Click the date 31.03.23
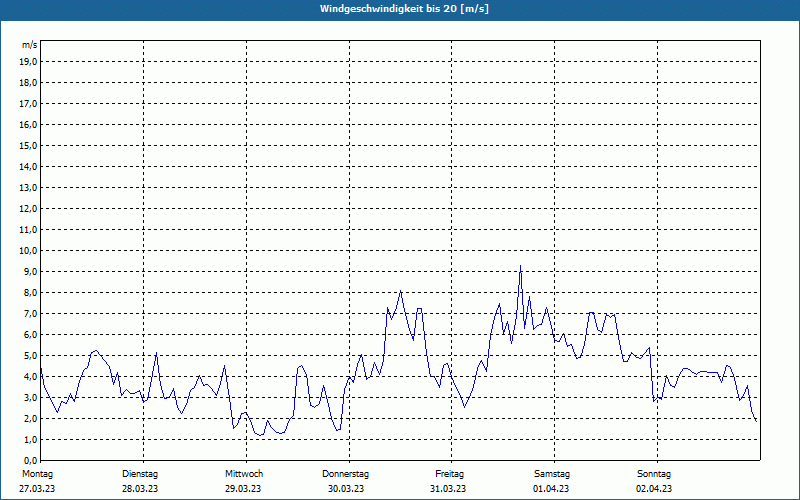The image size is (800, 500). pyautogui.click(x=448, y=489)
